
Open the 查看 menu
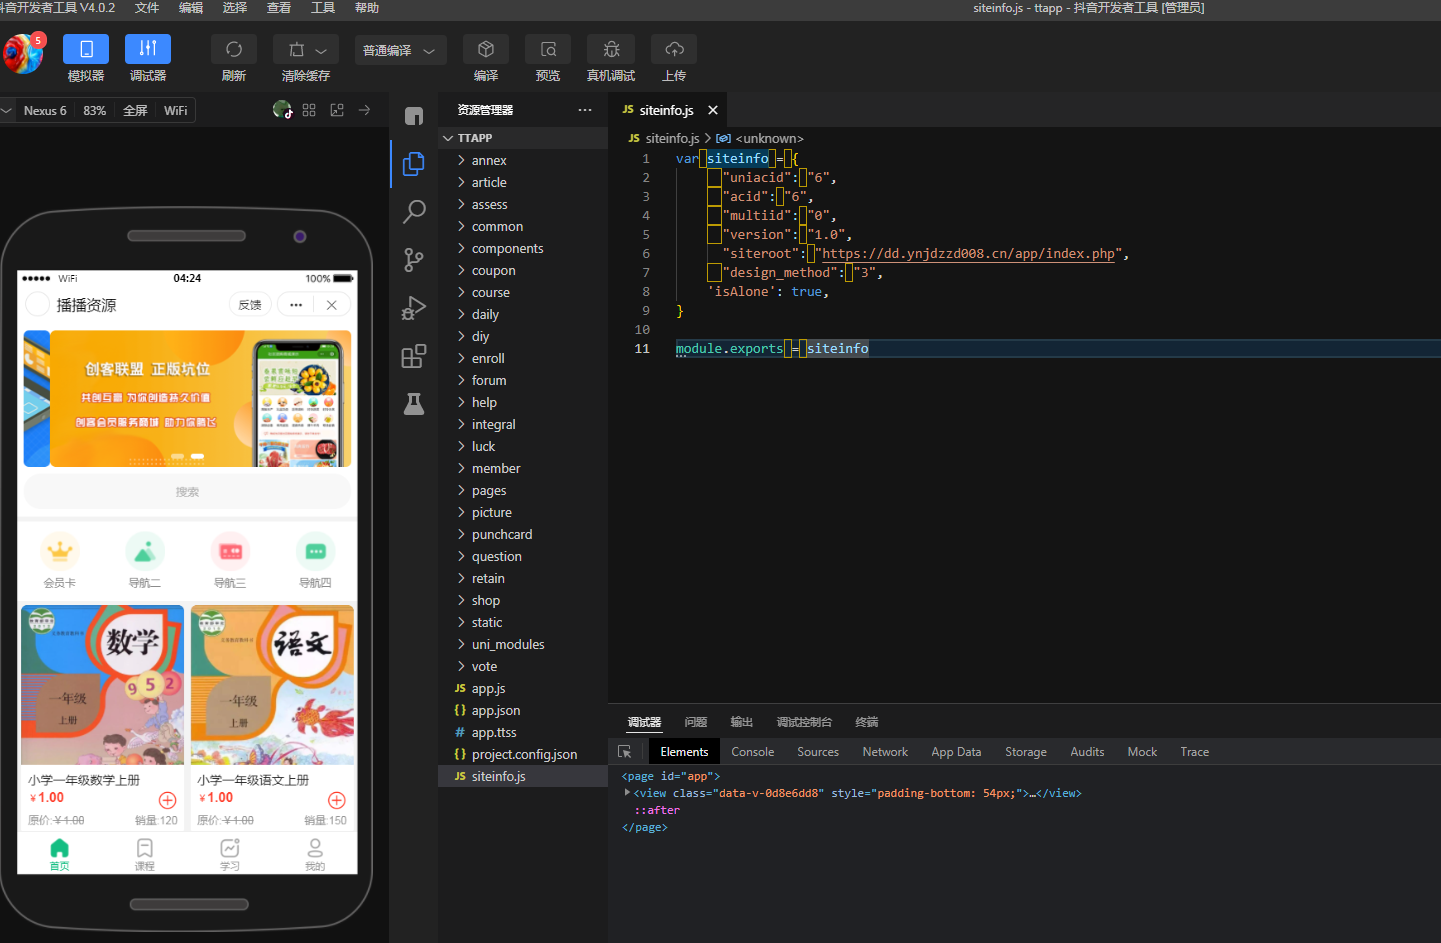coord(279,8)
